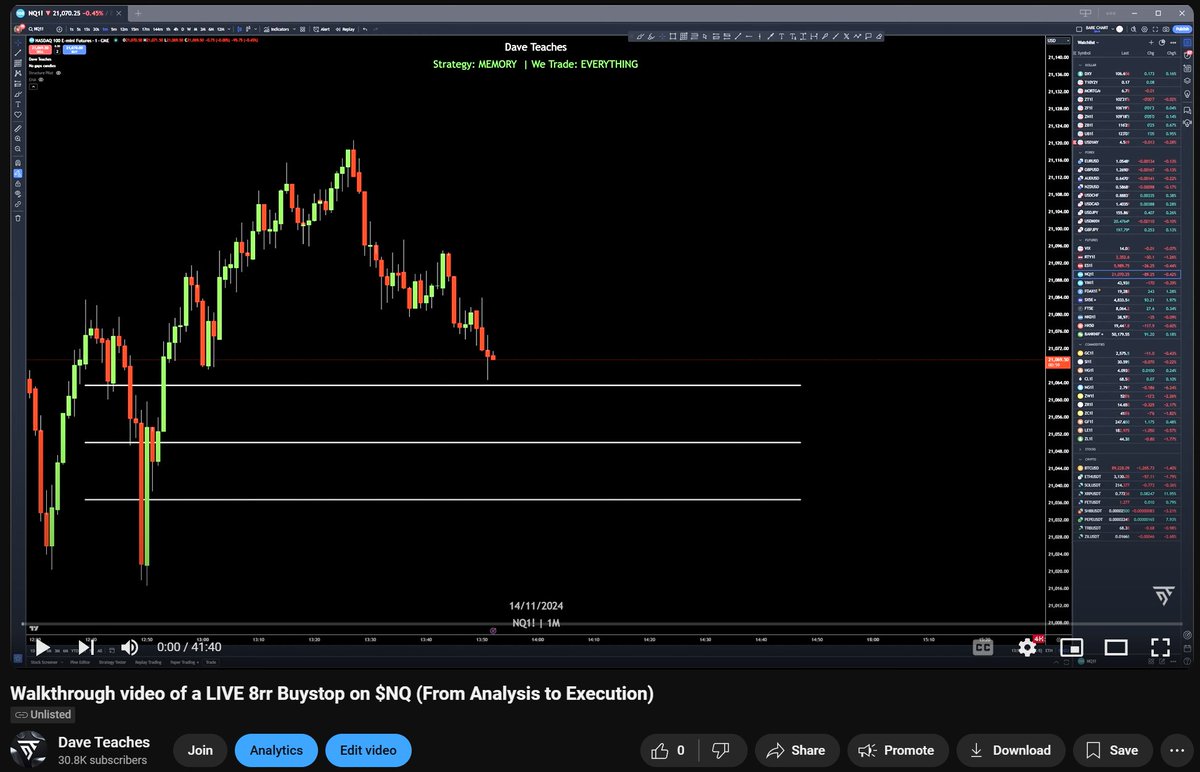Toggle theater mode on the player
The image size is (1200, 772).
click(x=1116, y=647)
